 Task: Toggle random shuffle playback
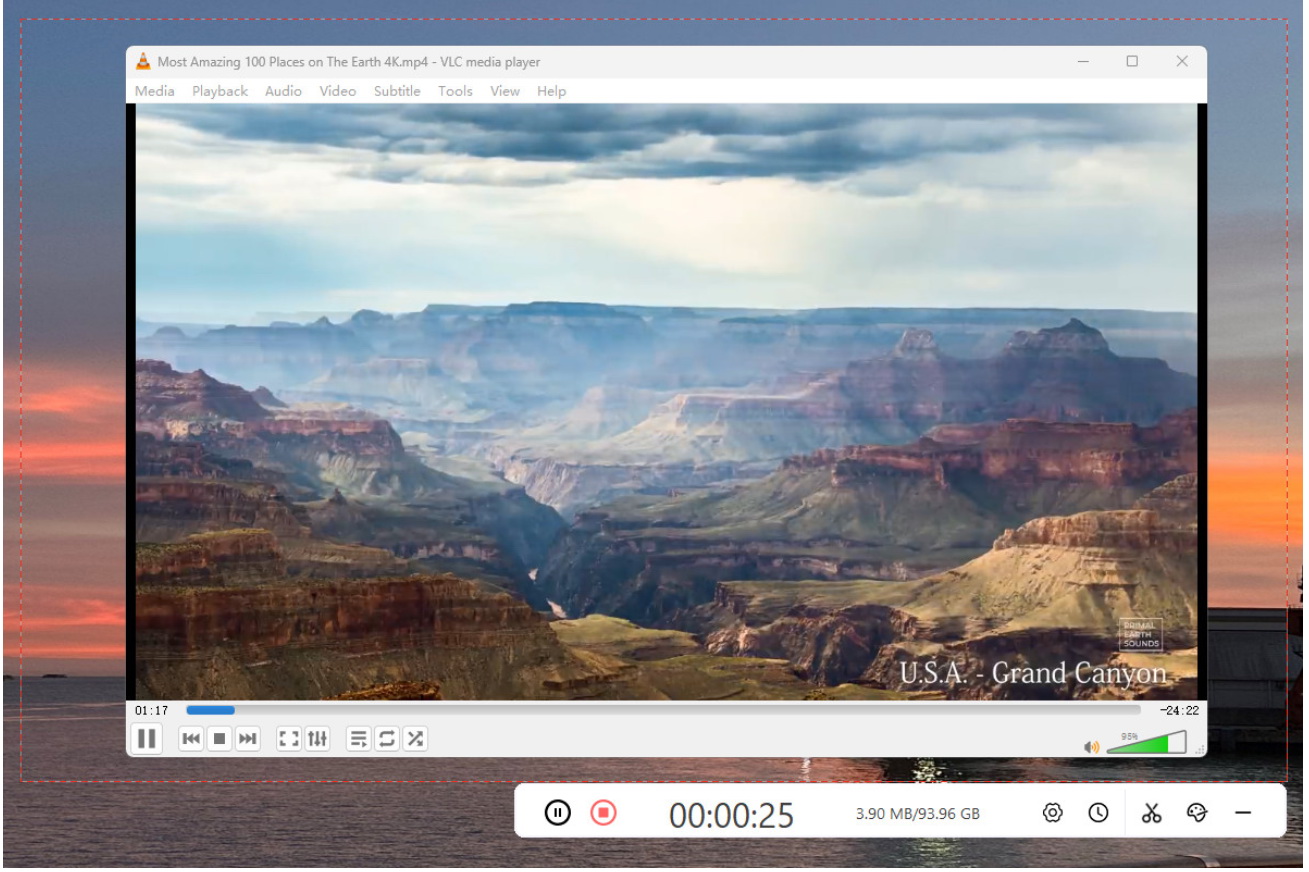tap(414, 739)
